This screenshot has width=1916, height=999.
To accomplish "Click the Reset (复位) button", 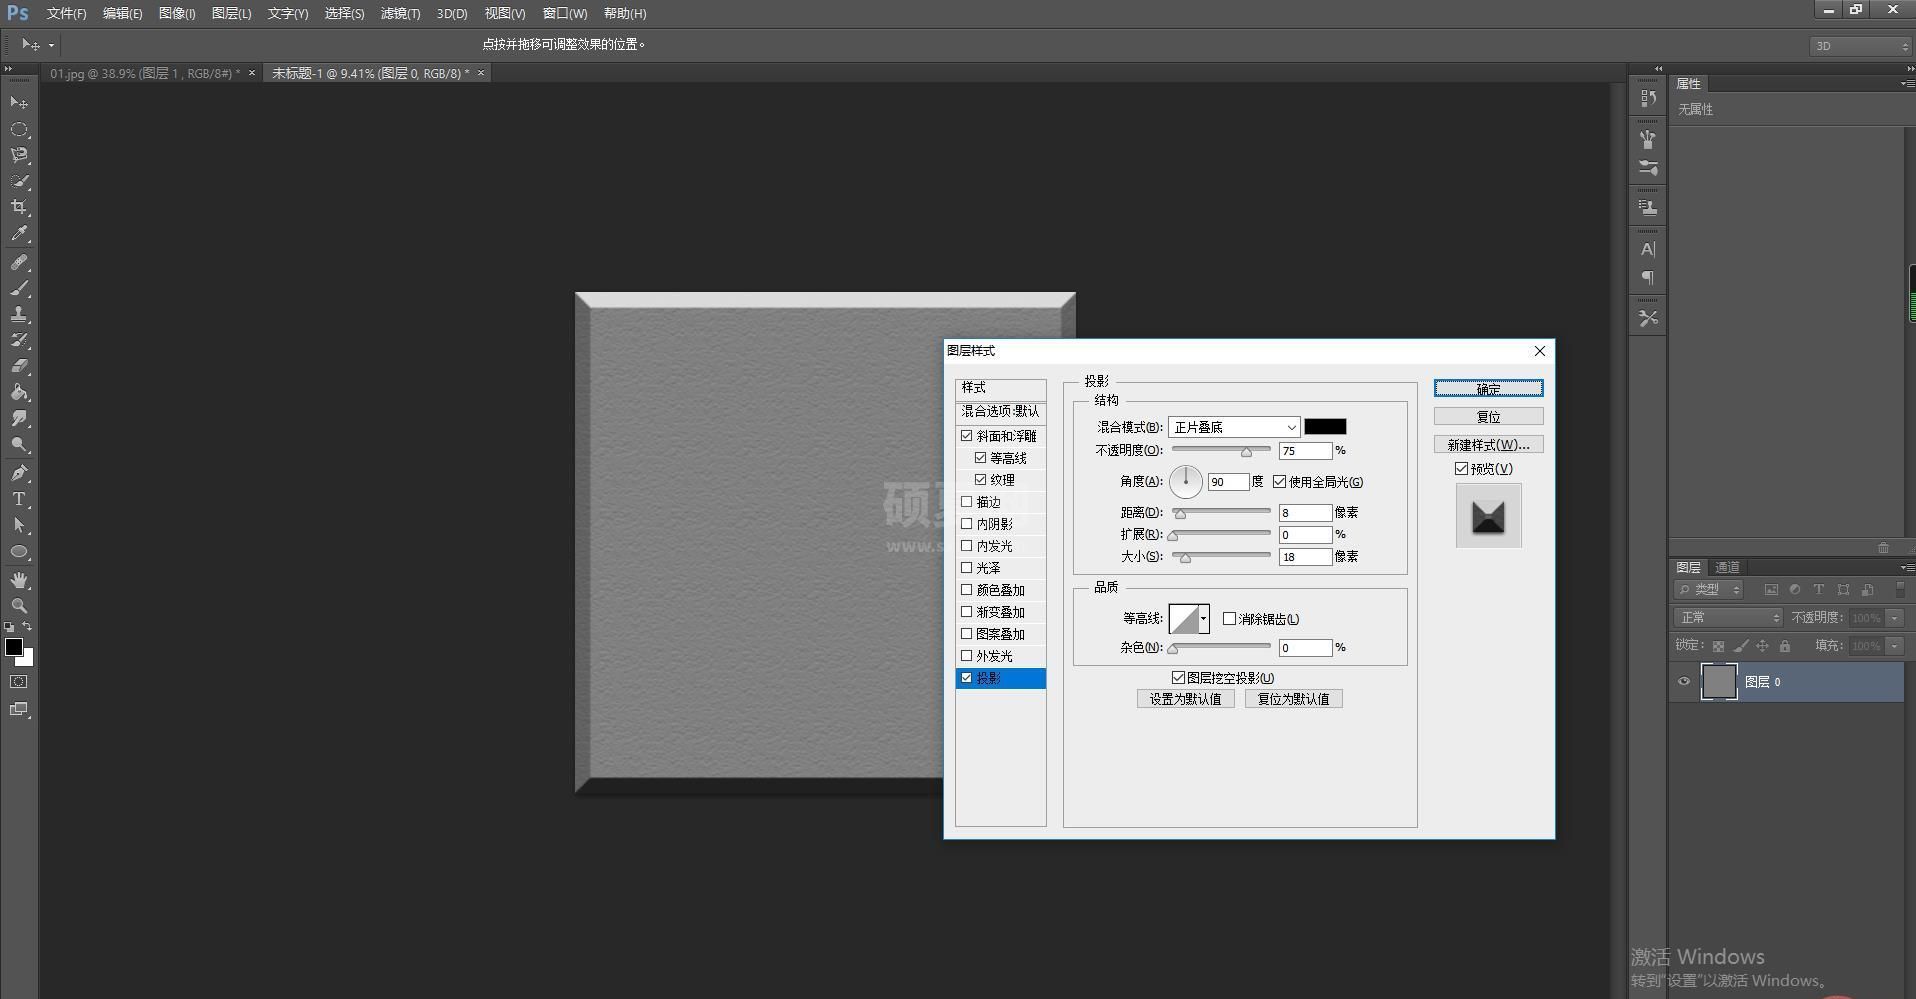I will point(1488,416).
